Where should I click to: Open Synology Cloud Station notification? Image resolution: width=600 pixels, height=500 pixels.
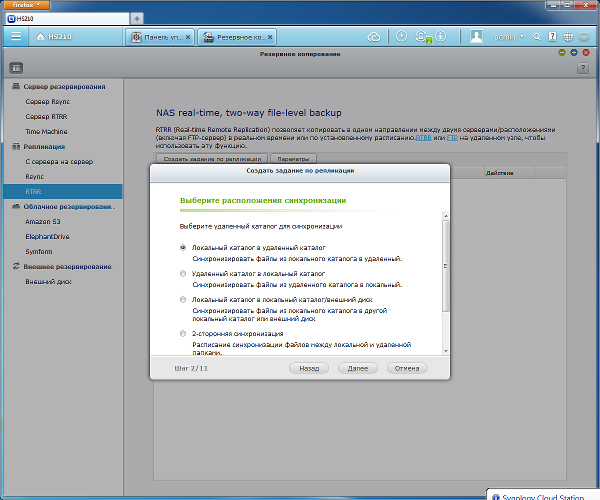543,497
